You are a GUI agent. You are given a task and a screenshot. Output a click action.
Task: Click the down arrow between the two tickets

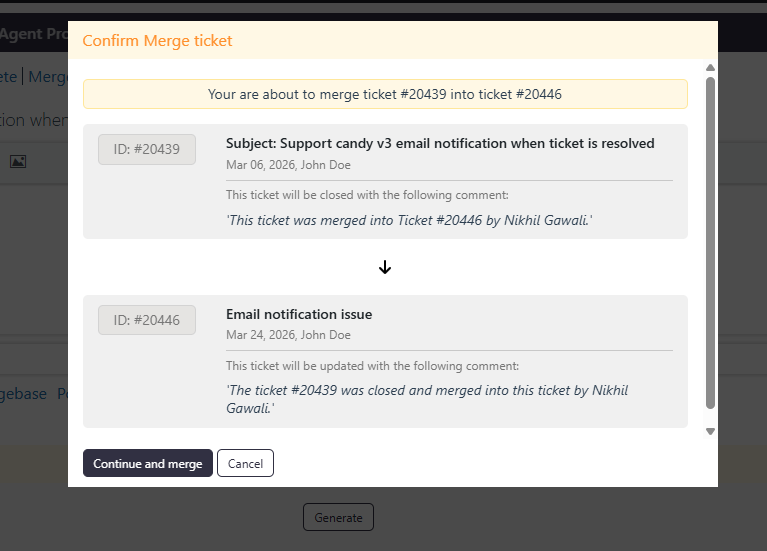(x=385, y=267)
